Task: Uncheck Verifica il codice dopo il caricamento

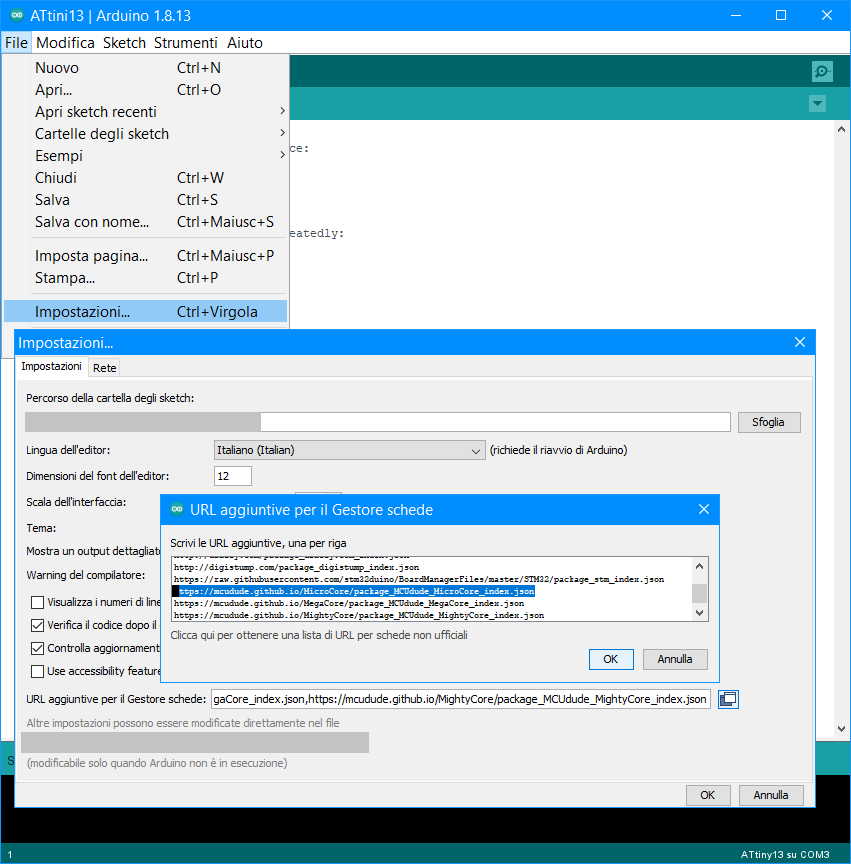Action: 37,625
